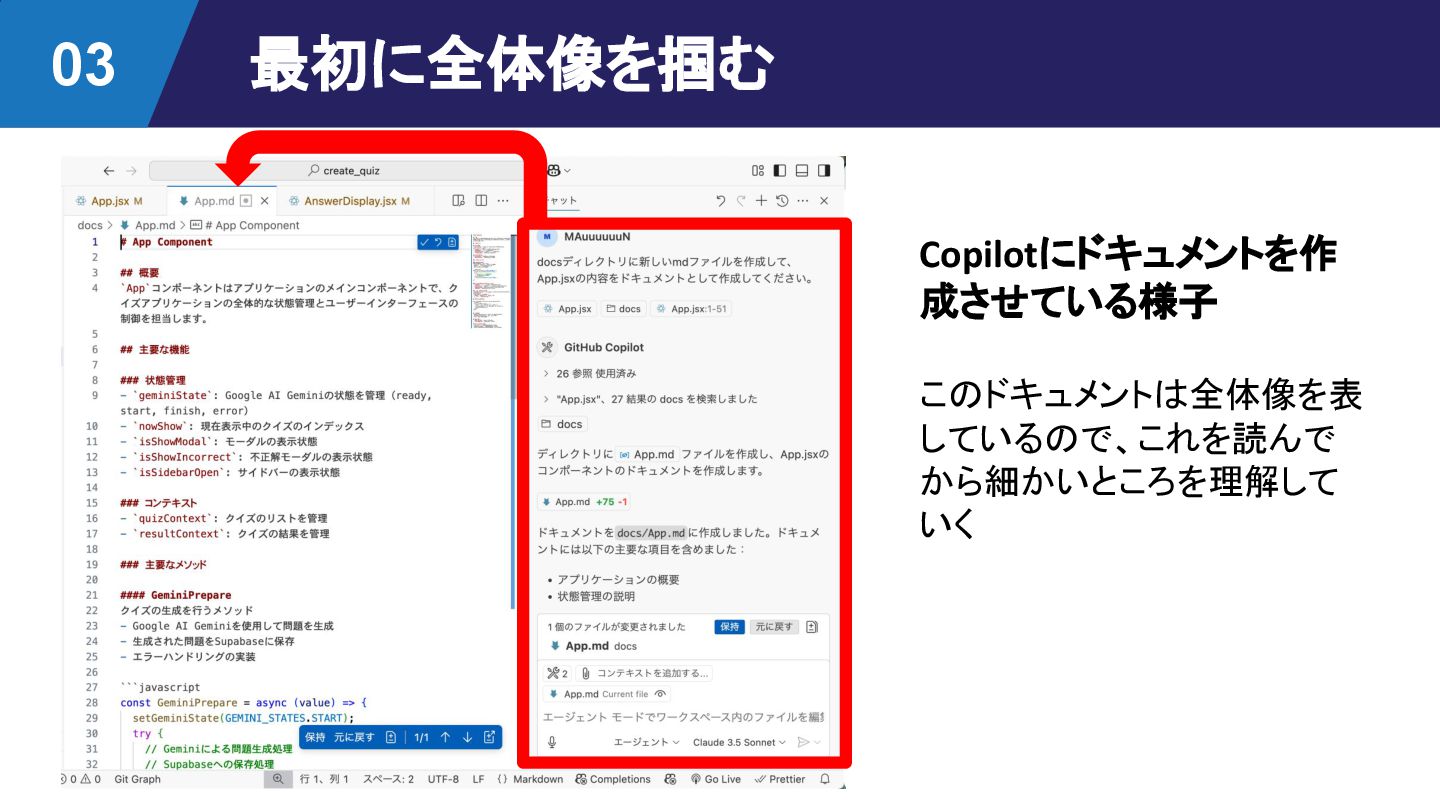This screenshot has height=810, width=1440.
Task: Expand the '26 参照 使用済み' list
Action: 588,373
